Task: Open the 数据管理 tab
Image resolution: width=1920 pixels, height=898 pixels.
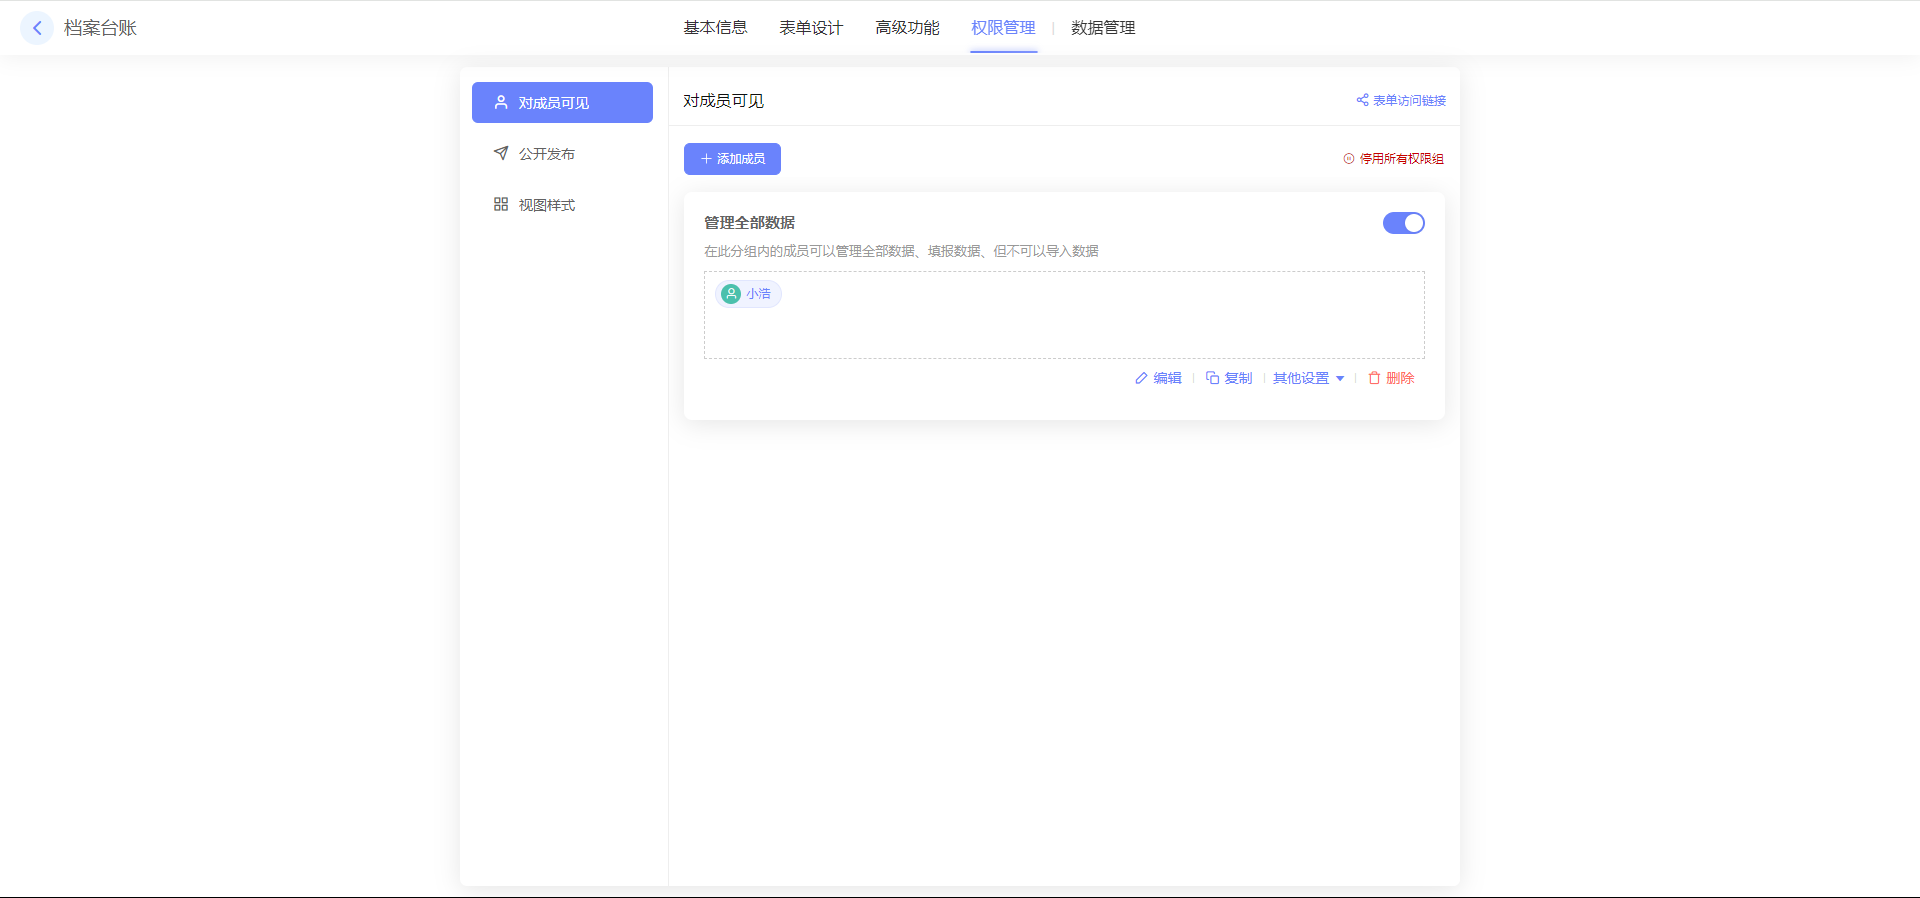Action: pos(1103,28)
